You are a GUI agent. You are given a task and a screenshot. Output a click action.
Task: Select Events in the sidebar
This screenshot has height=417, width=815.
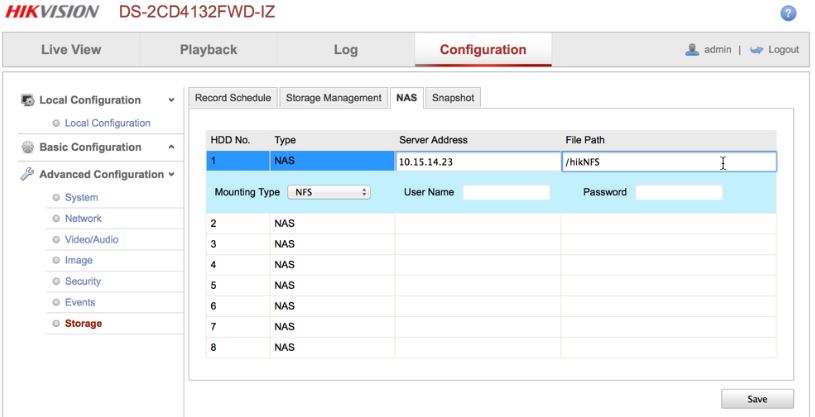pos(80,302)
